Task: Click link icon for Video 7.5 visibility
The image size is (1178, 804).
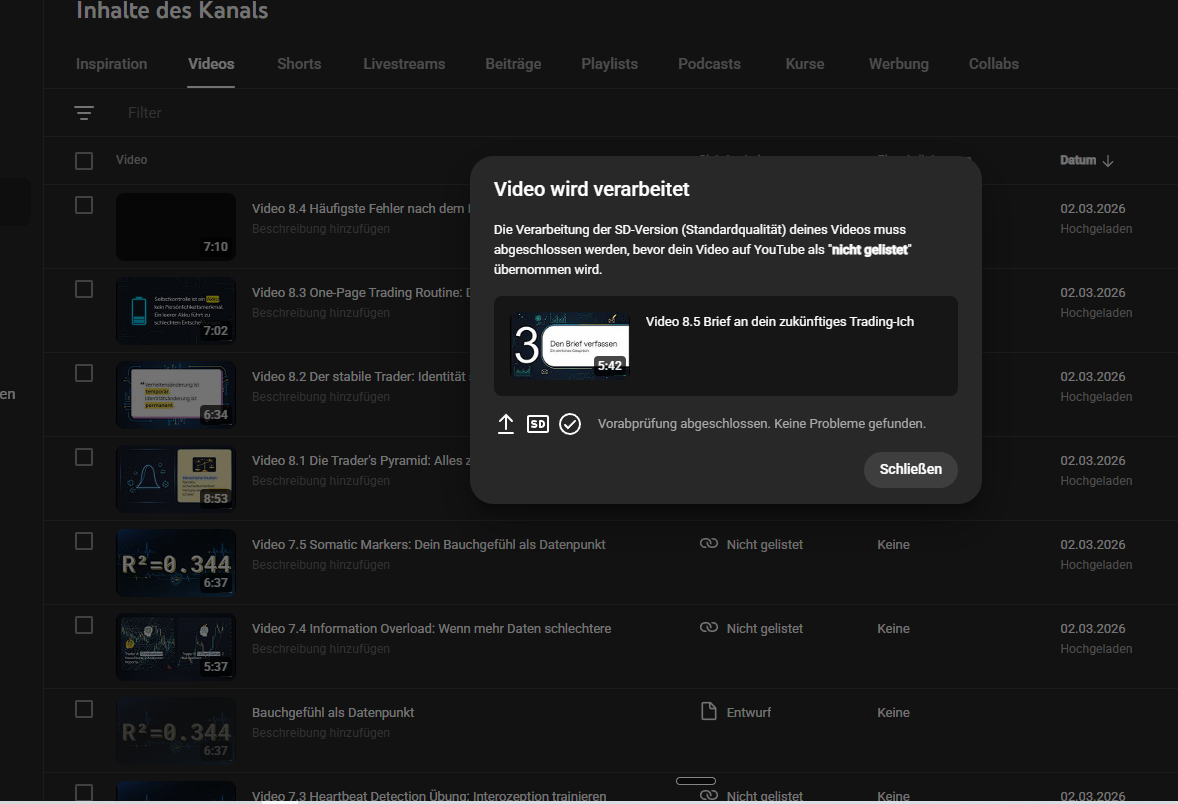Action: [x=709, y=544]
